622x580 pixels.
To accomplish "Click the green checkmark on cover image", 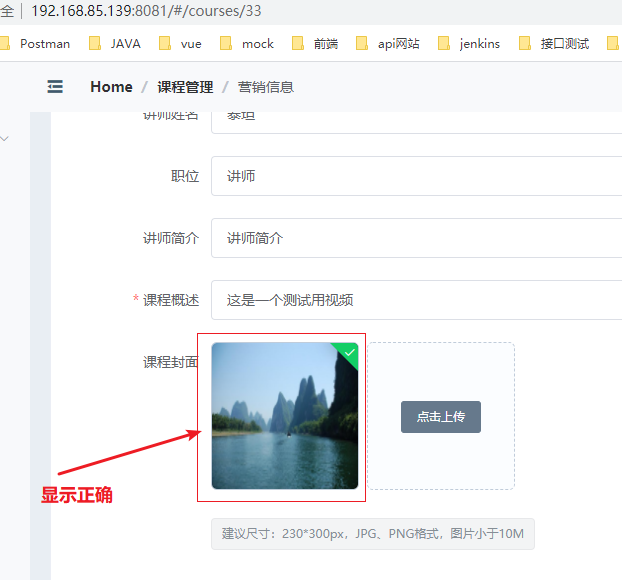I will coord(349,352).
